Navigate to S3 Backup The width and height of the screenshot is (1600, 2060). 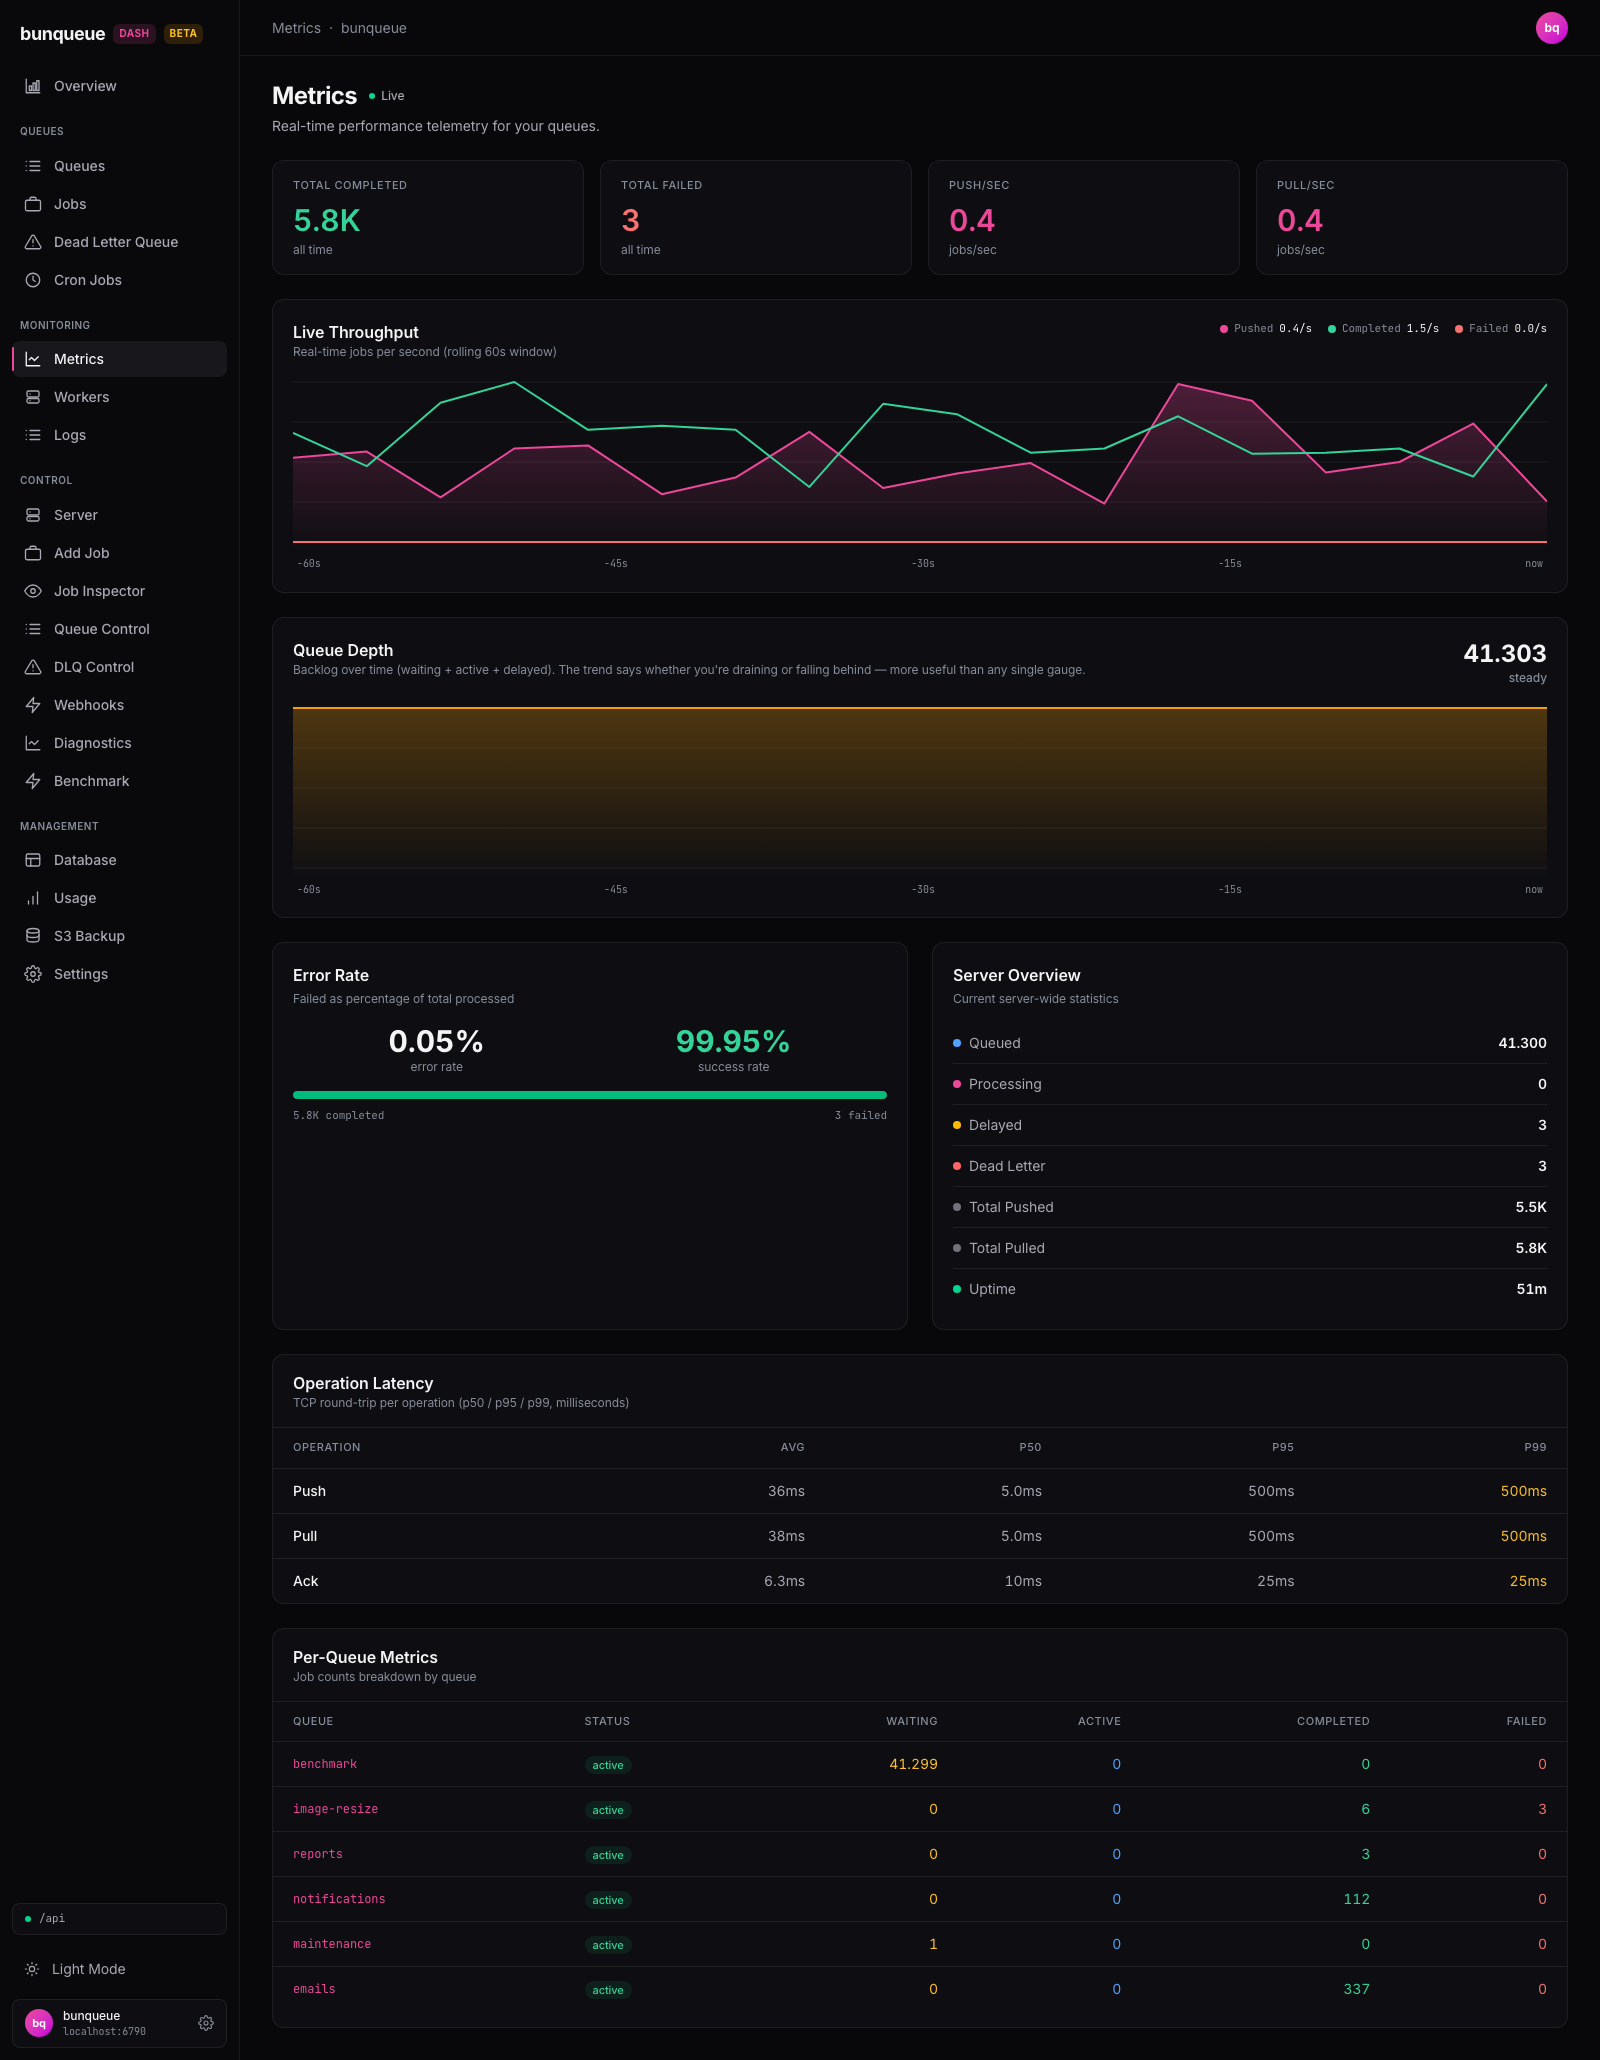pos(119,936)
